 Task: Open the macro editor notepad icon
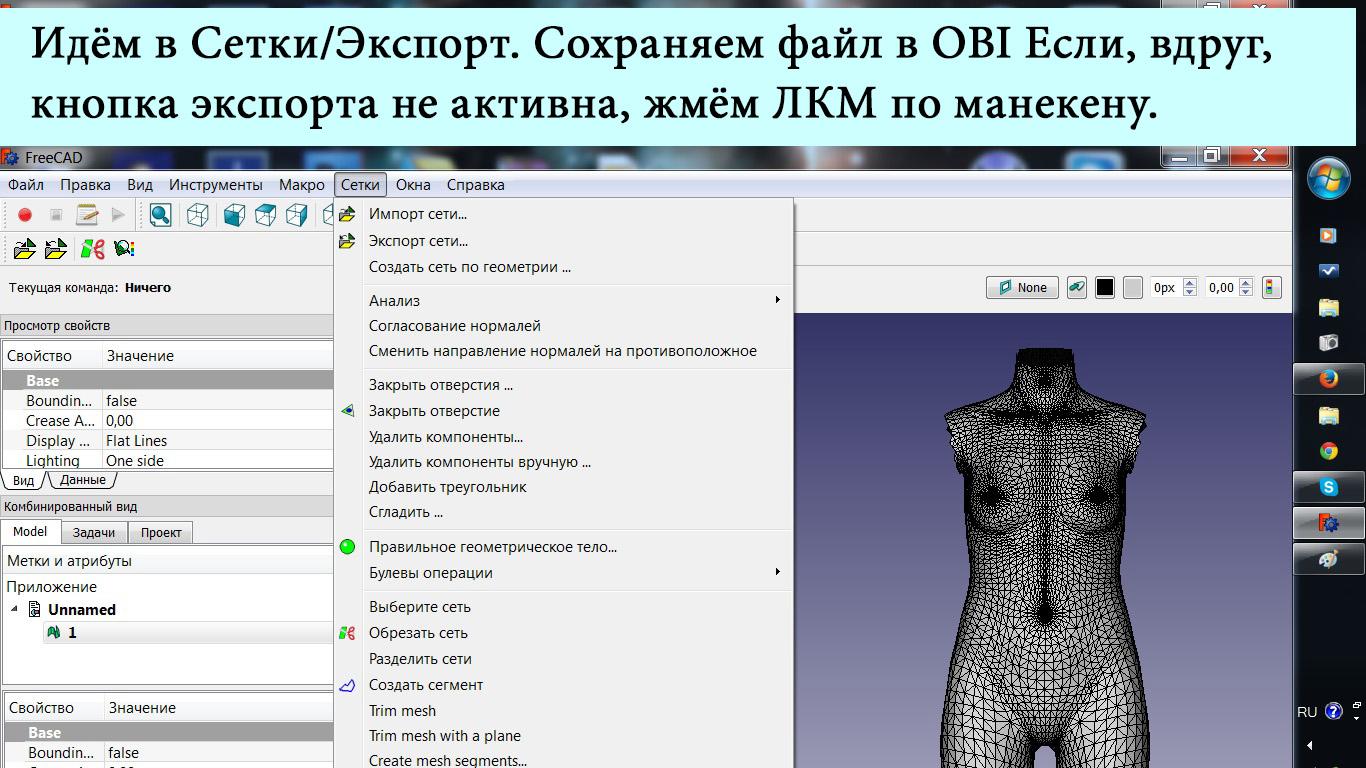point(87,215)
